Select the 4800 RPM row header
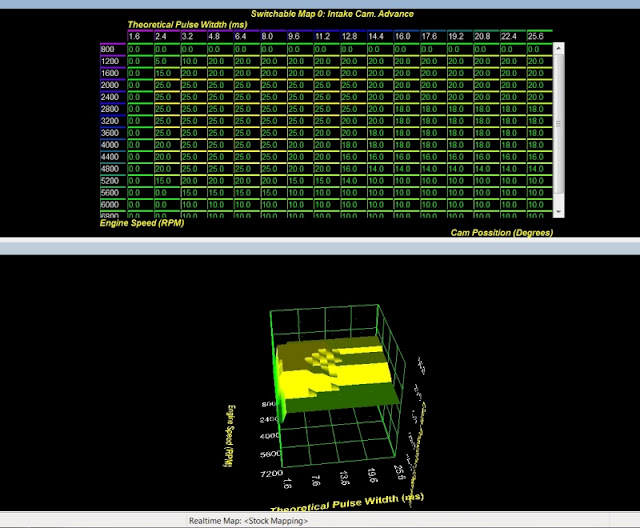Image resolution: width=640 pixels, height=528 pixels. pos(113,169)
